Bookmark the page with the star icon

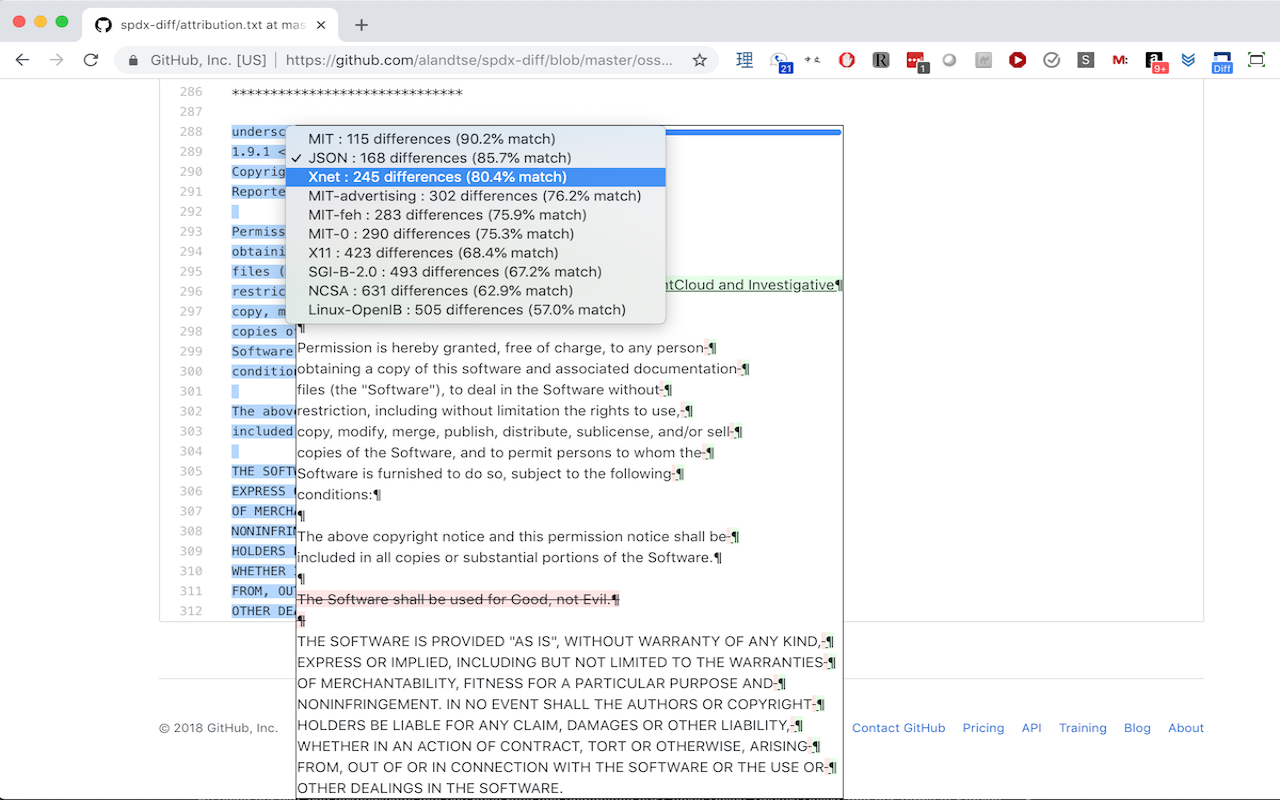(x=700, y=60)
